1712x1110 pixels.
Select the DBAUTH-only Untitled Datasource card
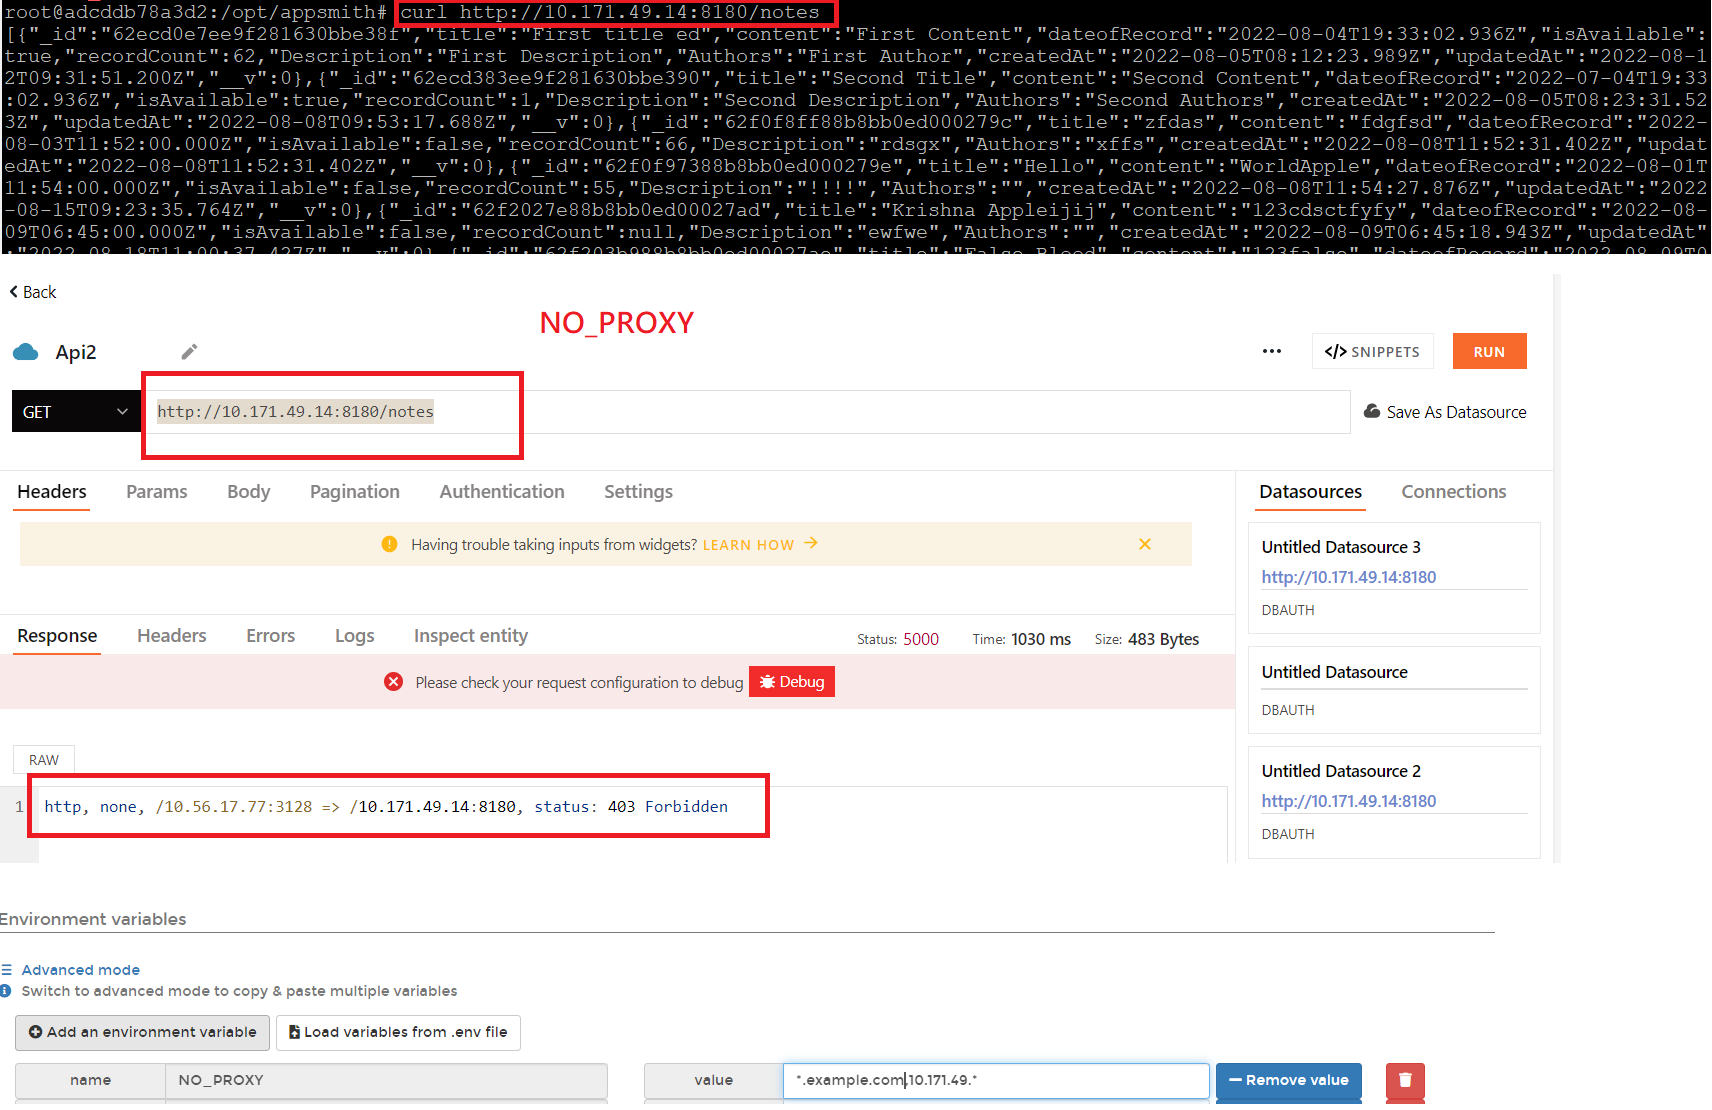click(x=1394, y=689)
